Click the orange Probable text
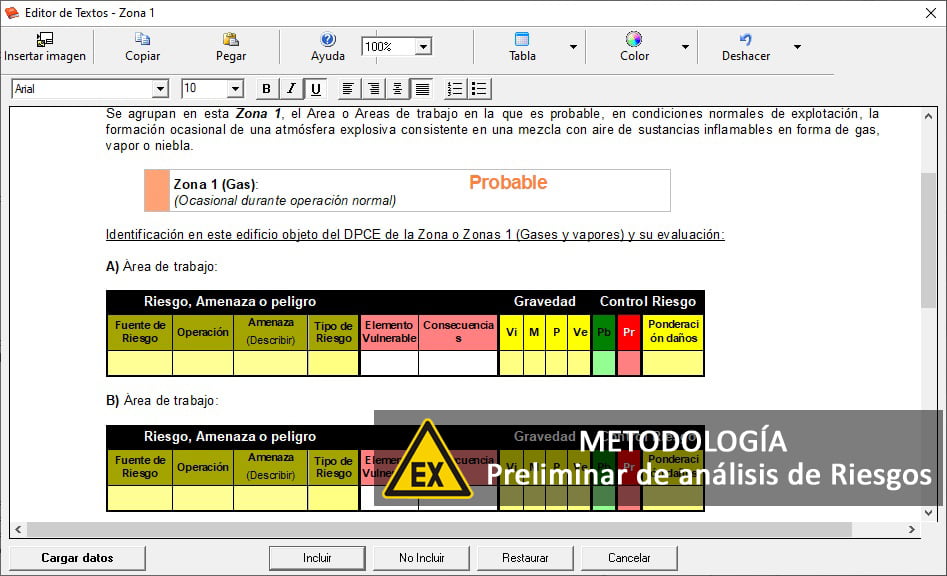 pyautogui.click(x=508, y=182)
